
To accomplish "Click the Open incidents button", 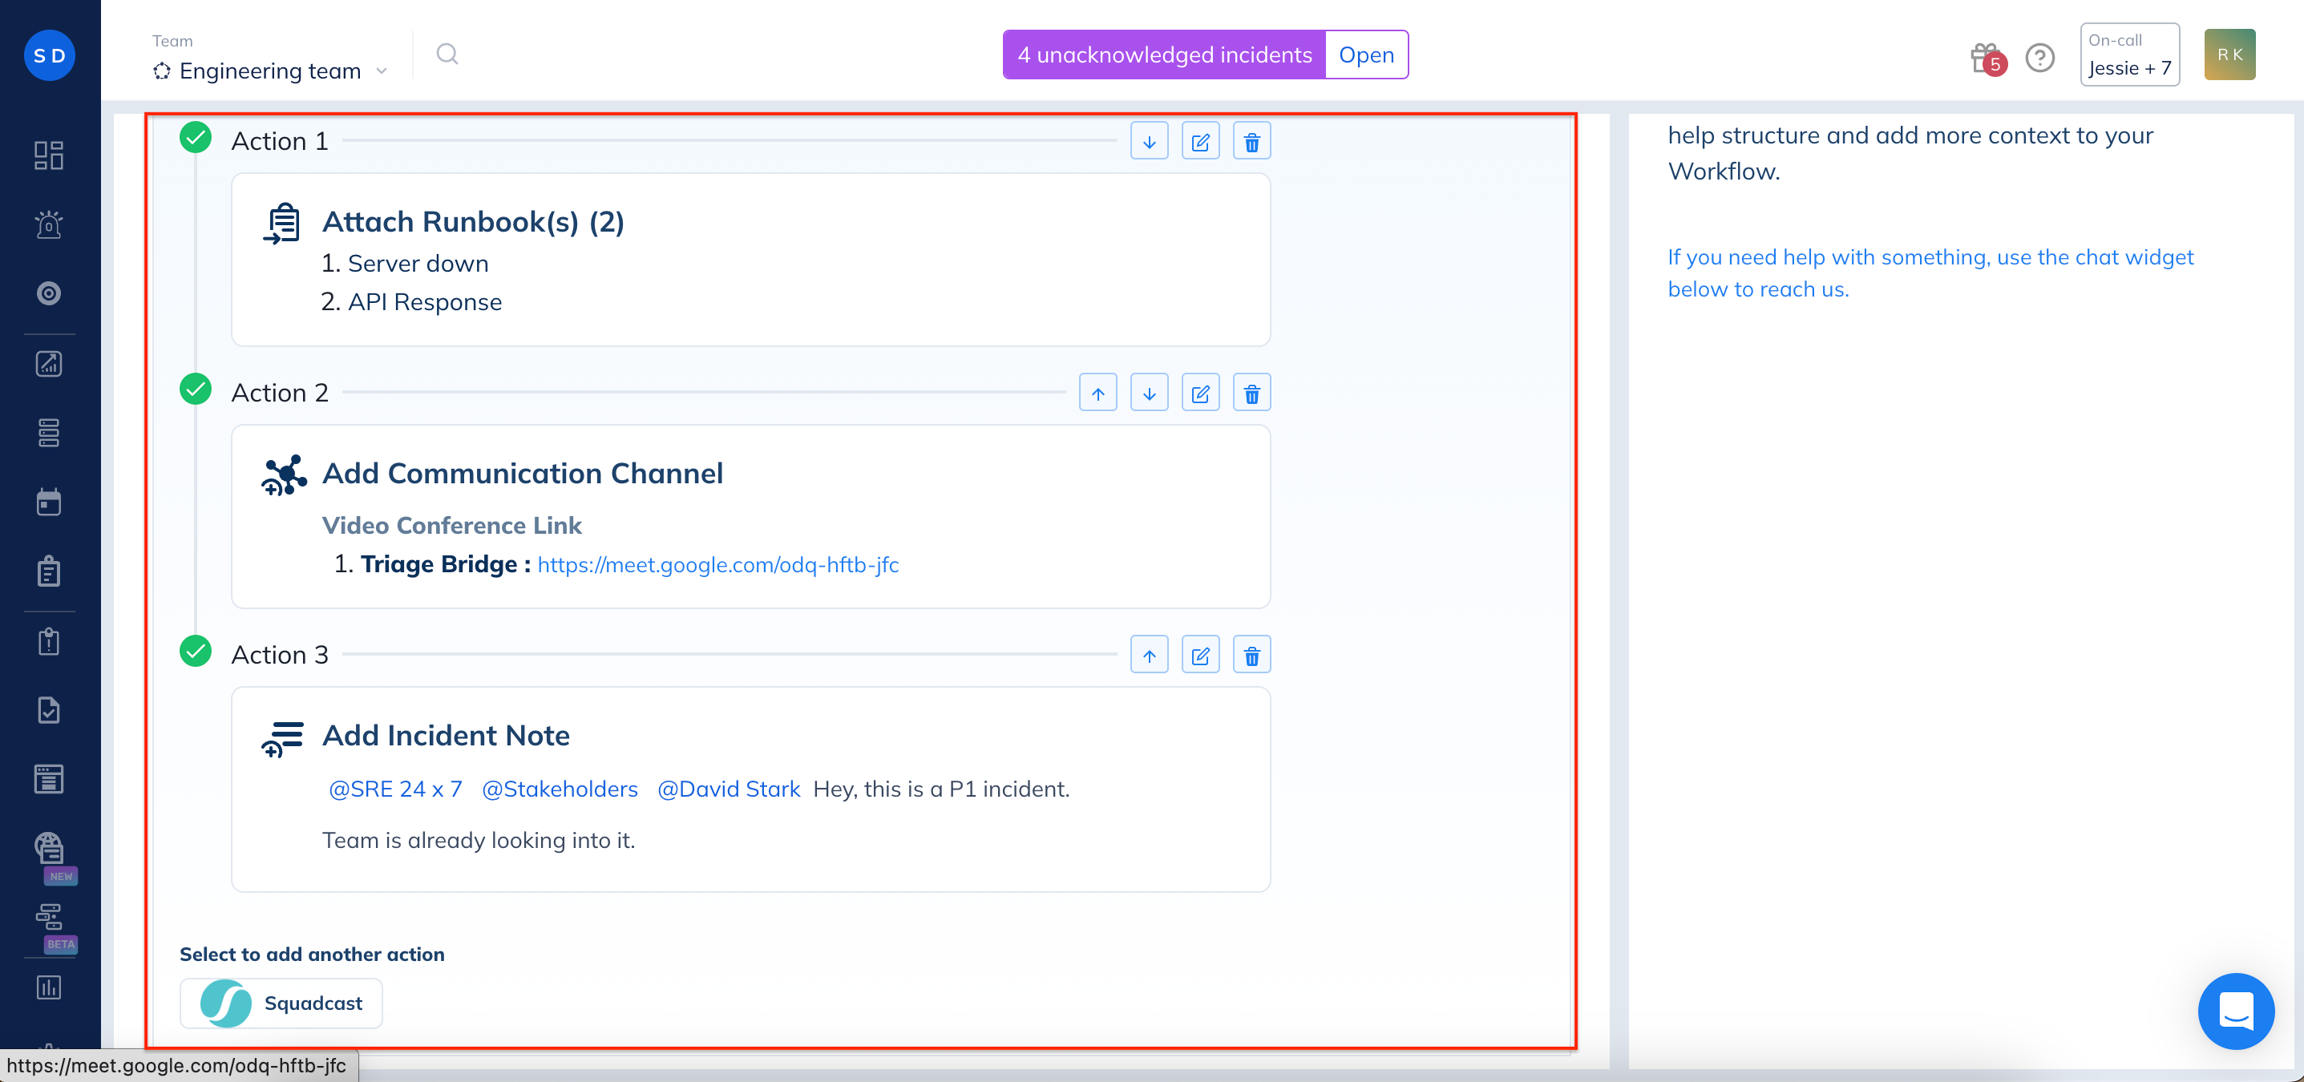I will 1366,54.
